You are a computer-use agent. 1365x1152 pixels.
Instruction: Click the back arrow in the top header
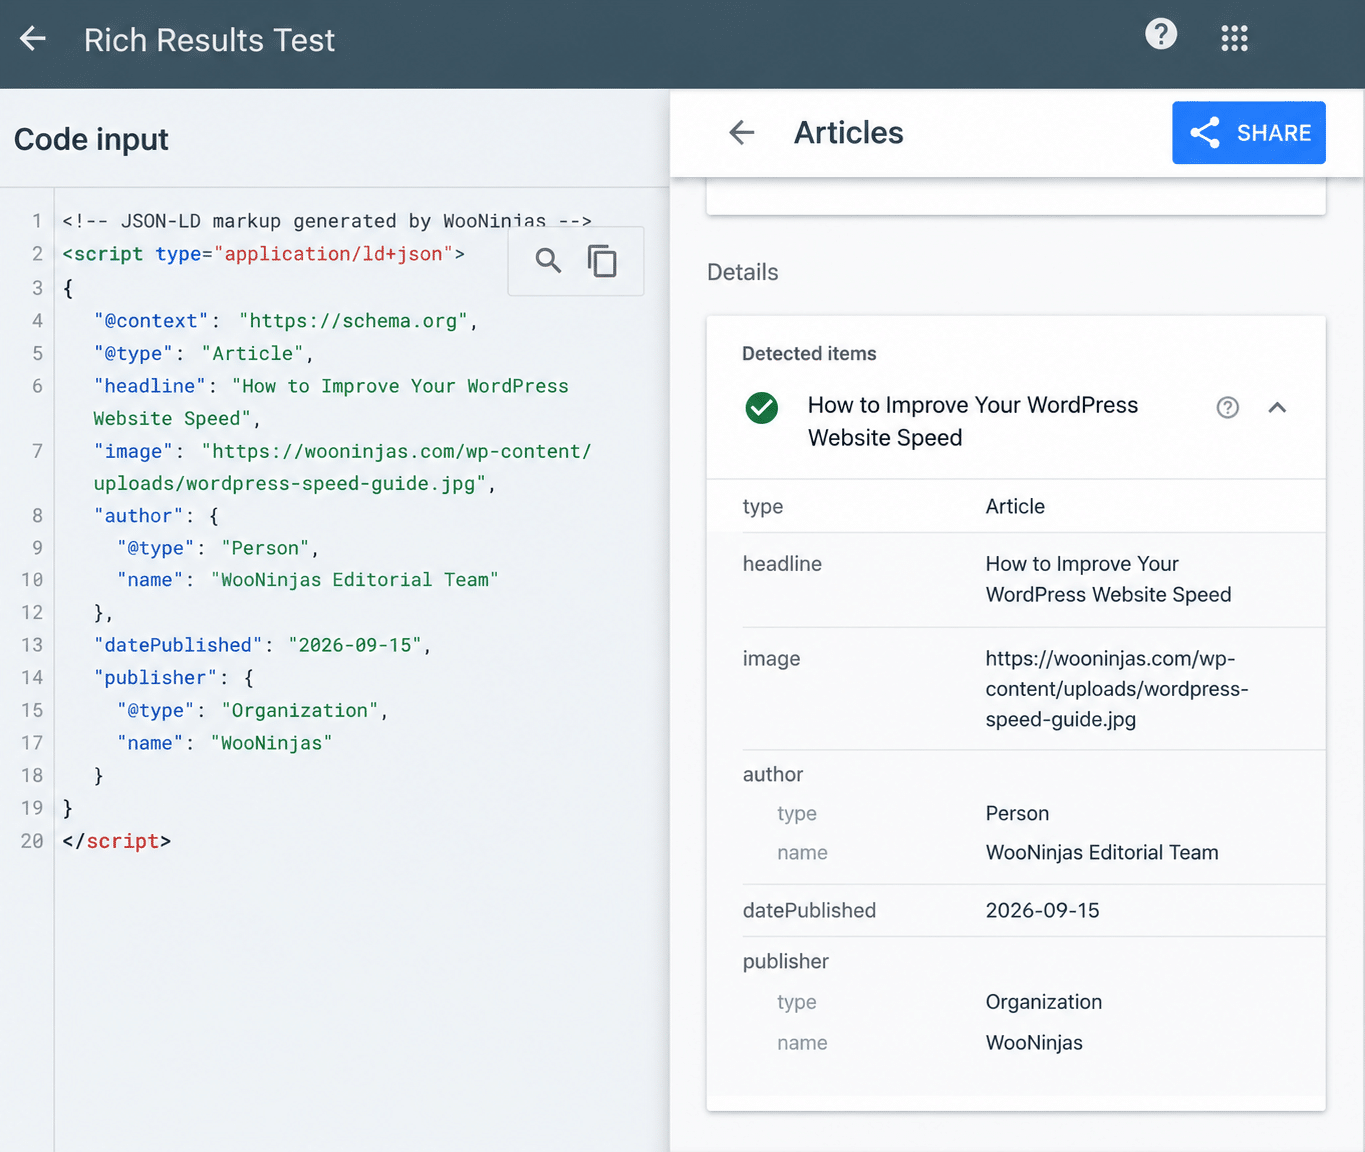tap(33, 39)
